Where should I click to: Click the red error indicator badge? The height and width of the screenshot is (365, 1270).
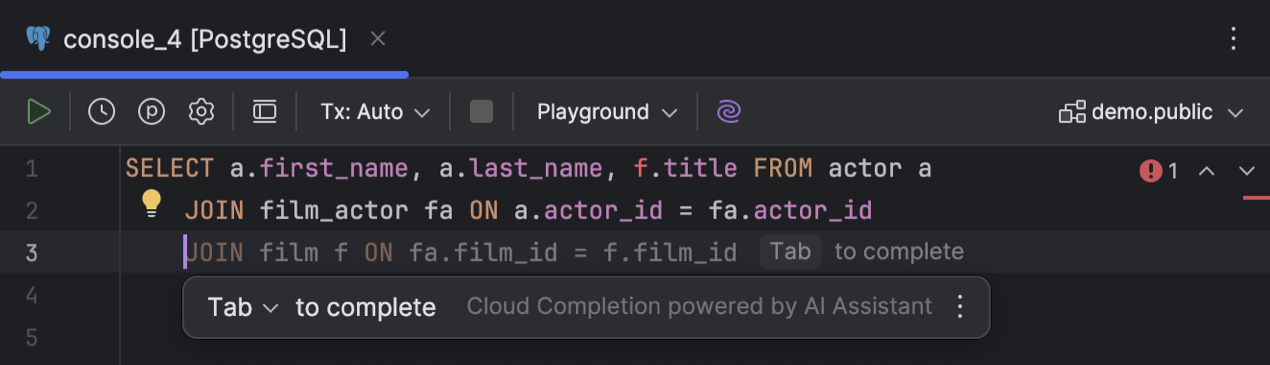(1159, 171)
